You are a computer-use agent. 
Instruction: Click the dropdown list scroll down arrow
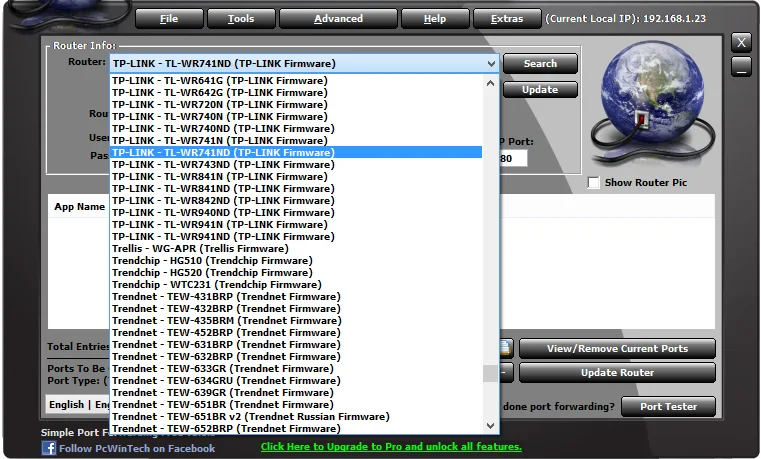491,426
